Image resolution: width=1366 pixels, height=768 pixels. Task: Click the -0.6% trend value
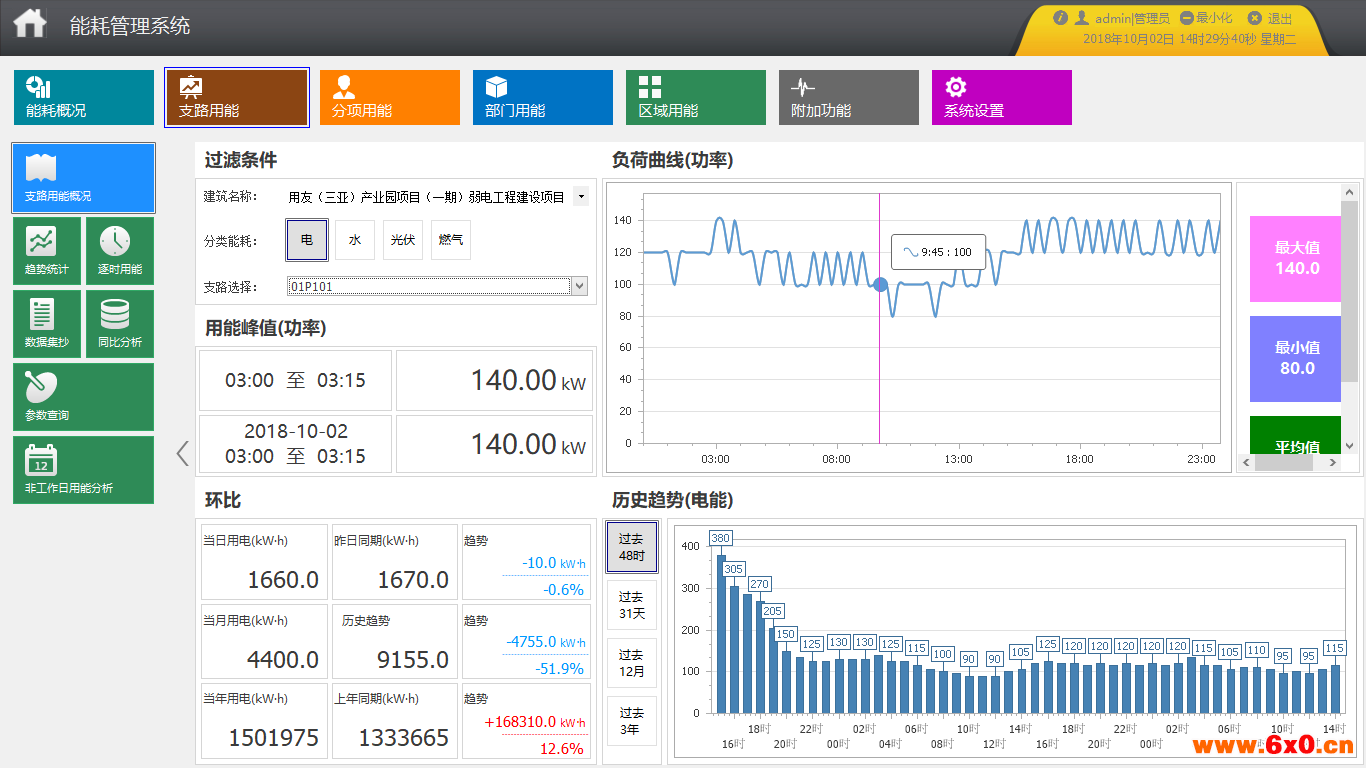pyautogui.click(x=563, y=590)
